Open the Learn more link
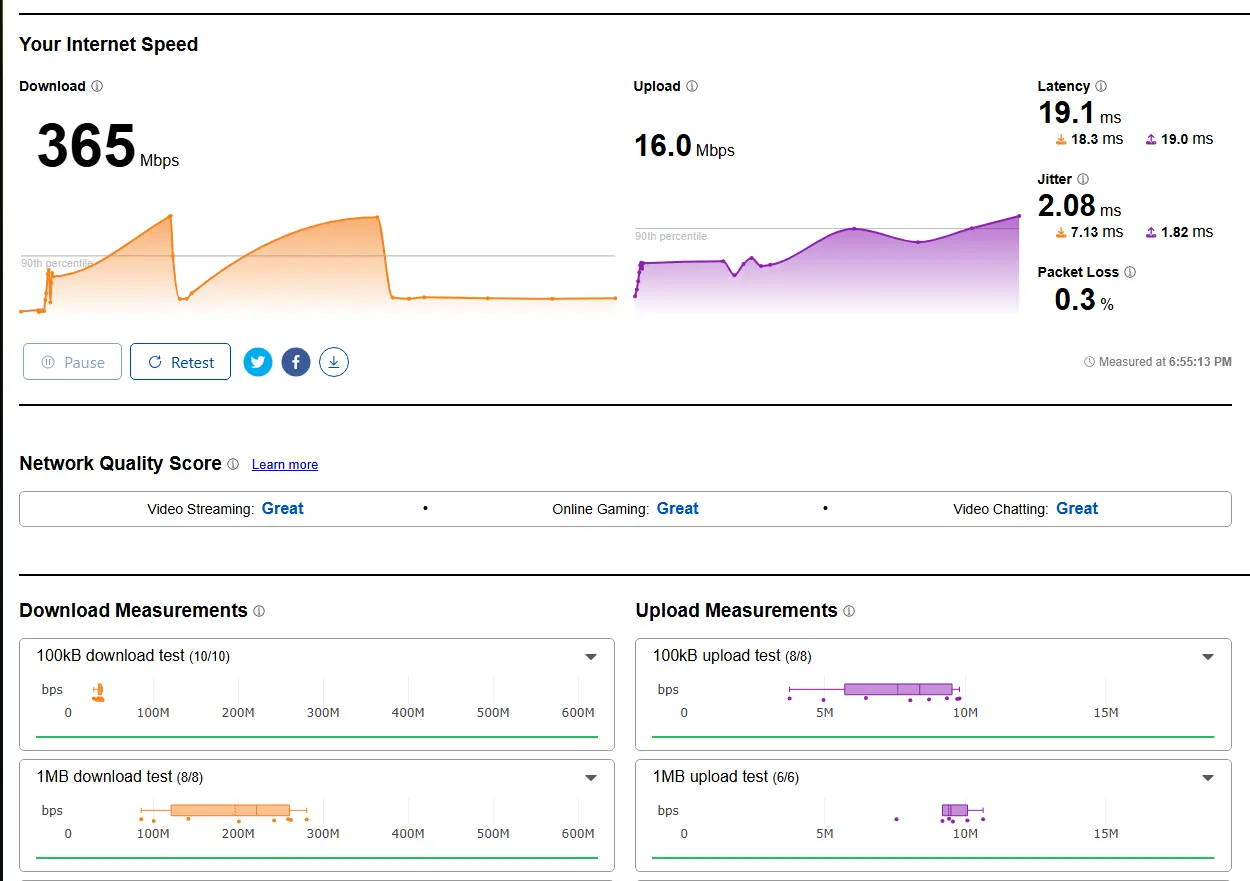 click(285, 465)
